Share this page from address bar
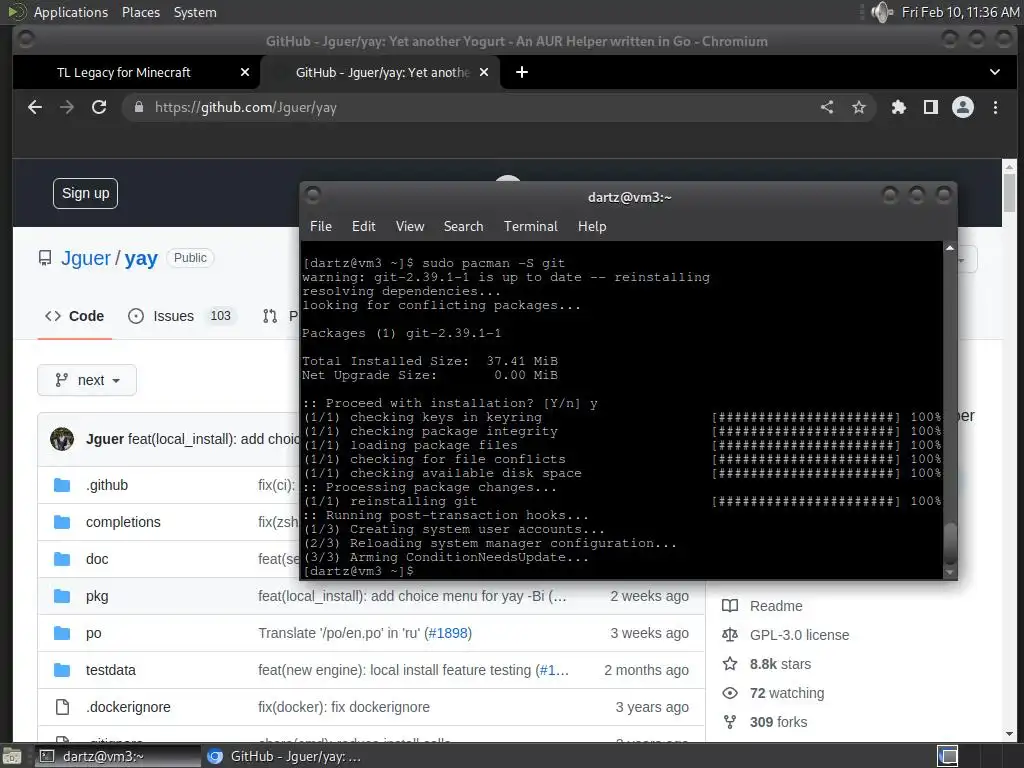 [x=827, y=107]
